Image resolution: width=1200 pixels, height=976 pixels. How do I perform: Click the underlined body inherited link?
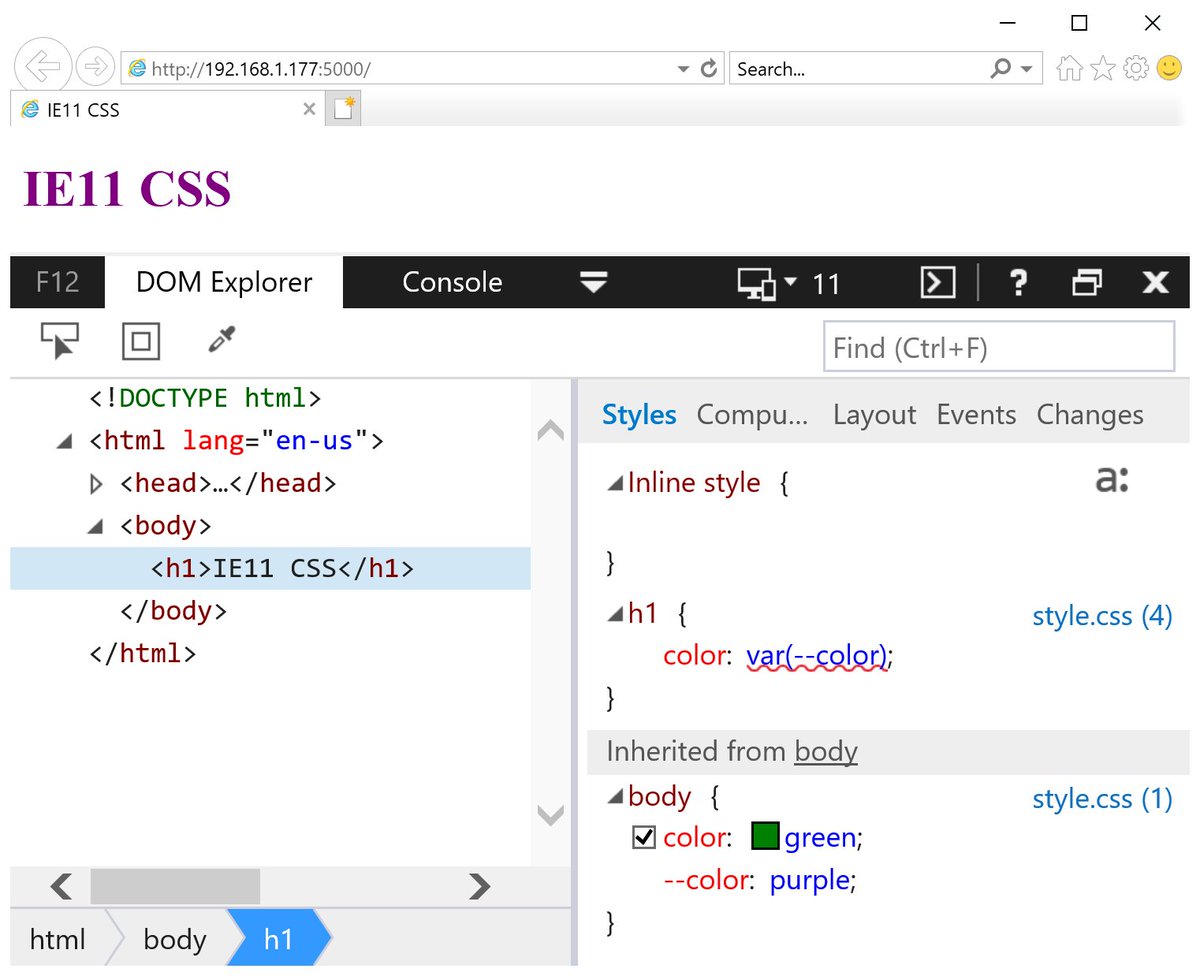coord(826,751)
